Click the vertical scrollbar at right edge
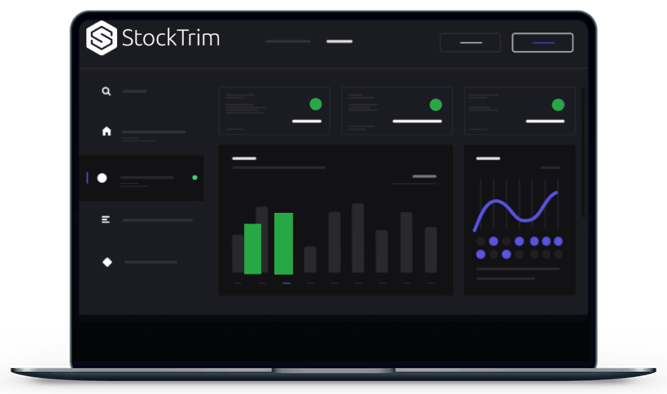 583,152
